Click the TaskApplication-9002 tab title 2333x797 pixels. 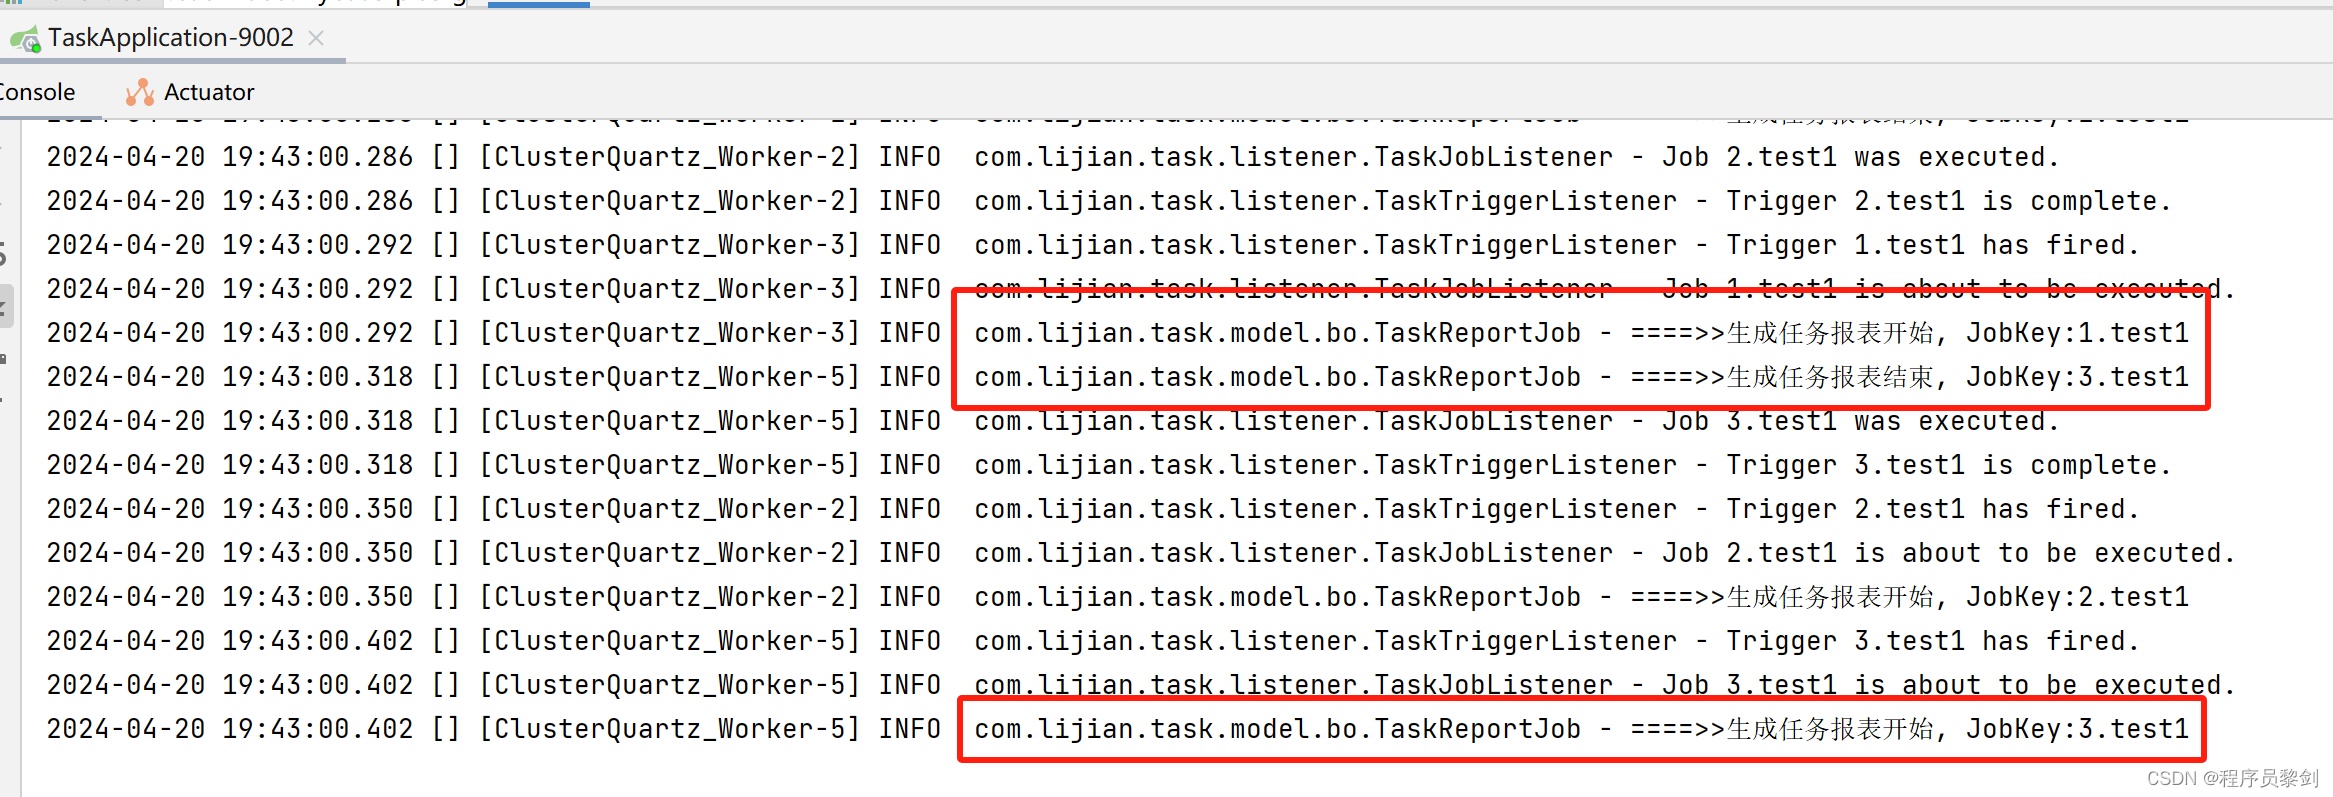[170, 38]
